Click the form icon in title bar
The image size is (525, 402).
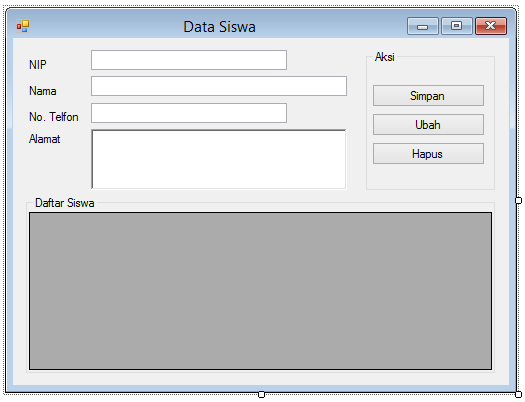point(23,26)
